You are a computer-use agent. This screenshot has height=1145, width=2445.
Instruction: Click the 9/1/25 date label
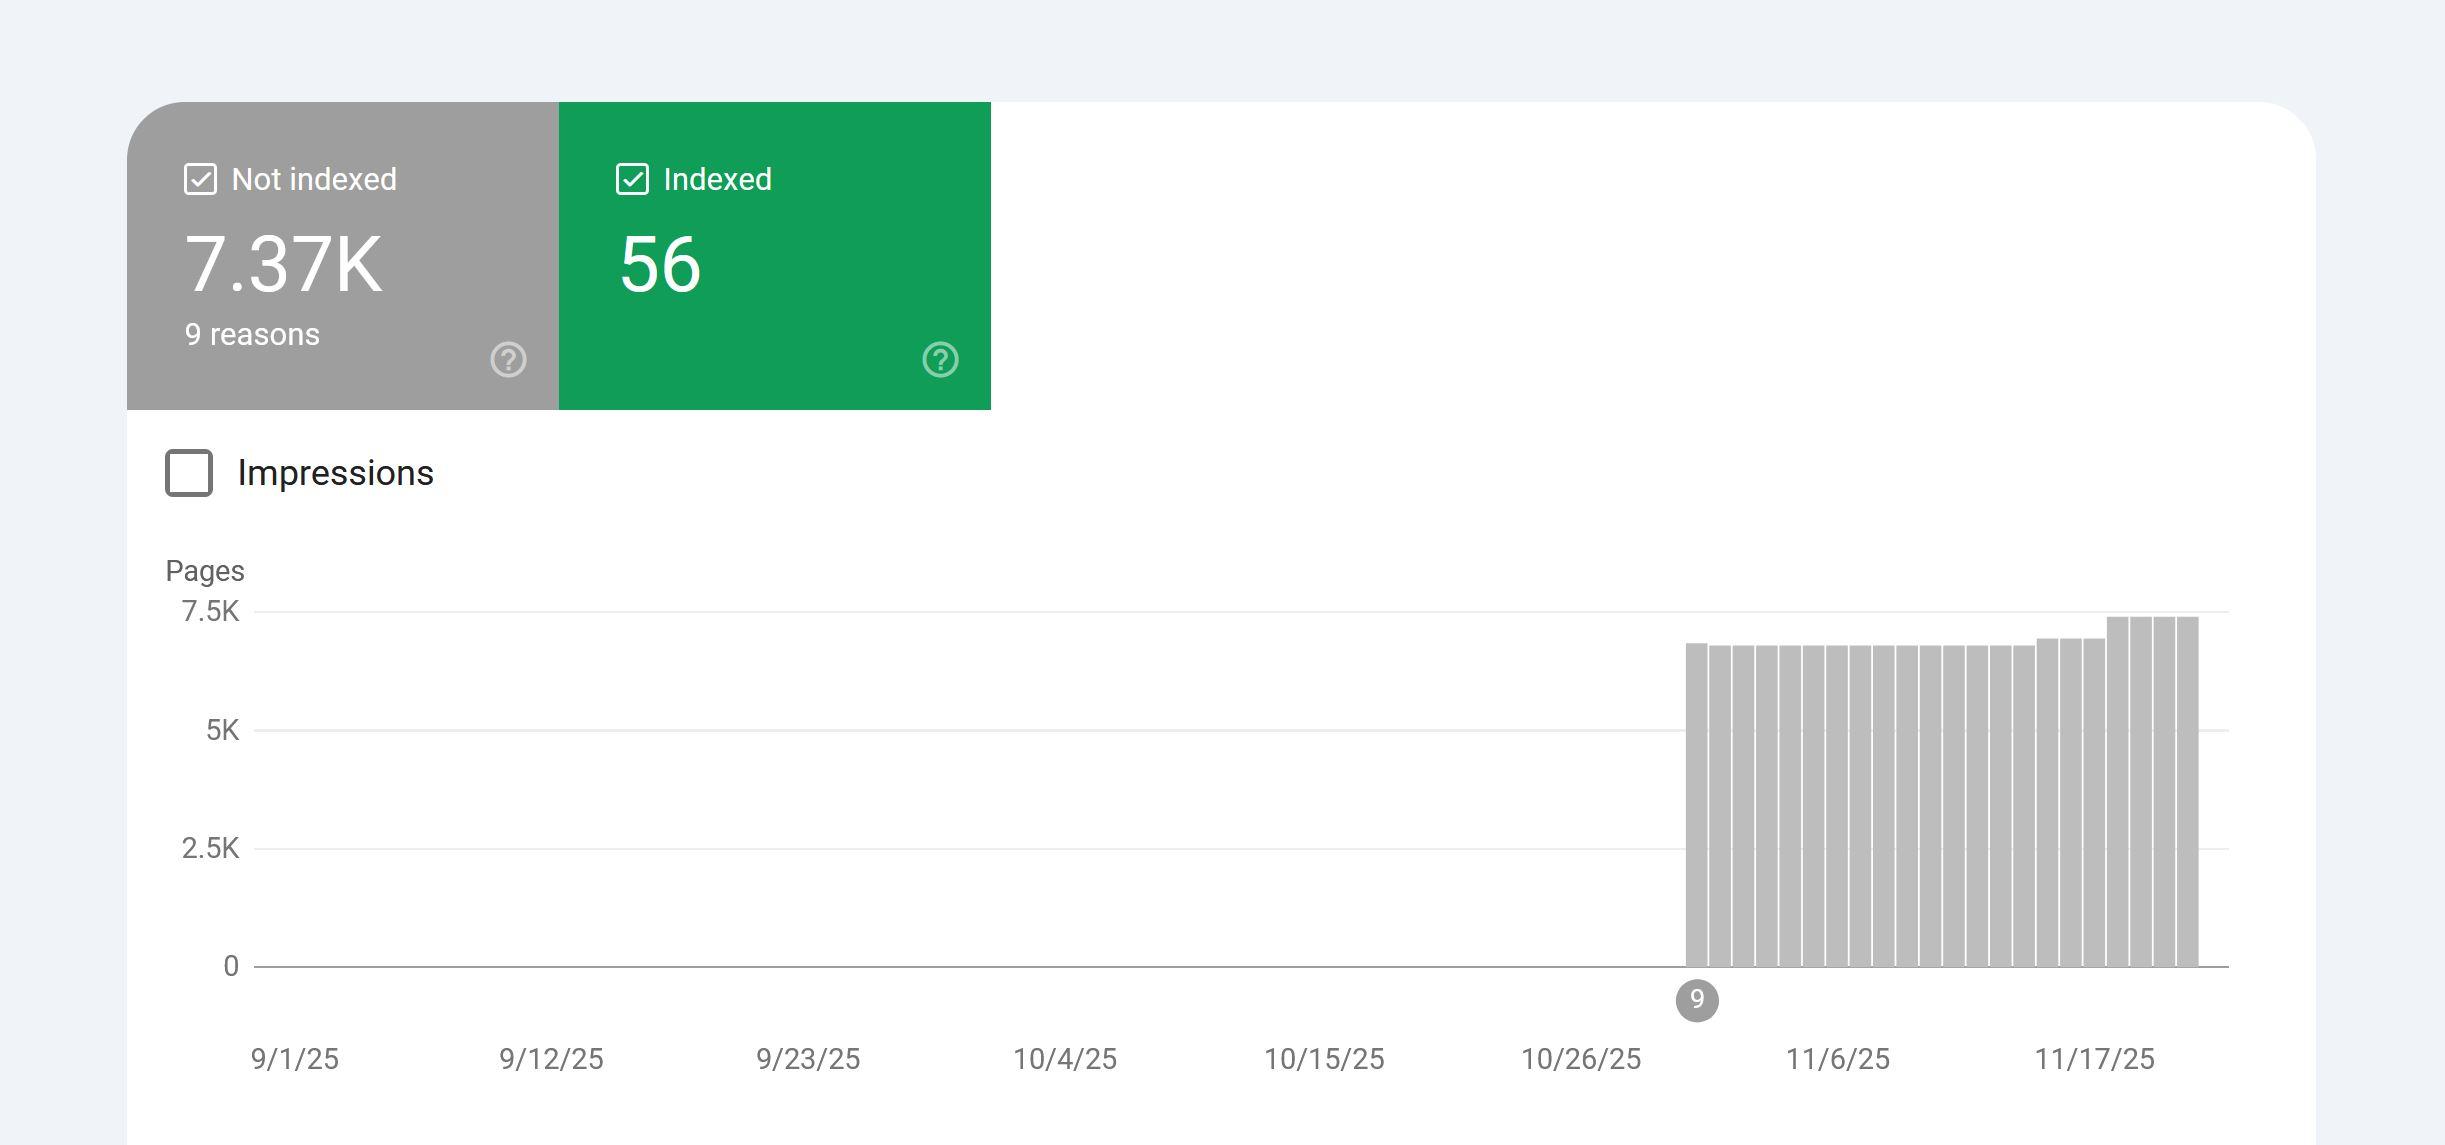295,1059
